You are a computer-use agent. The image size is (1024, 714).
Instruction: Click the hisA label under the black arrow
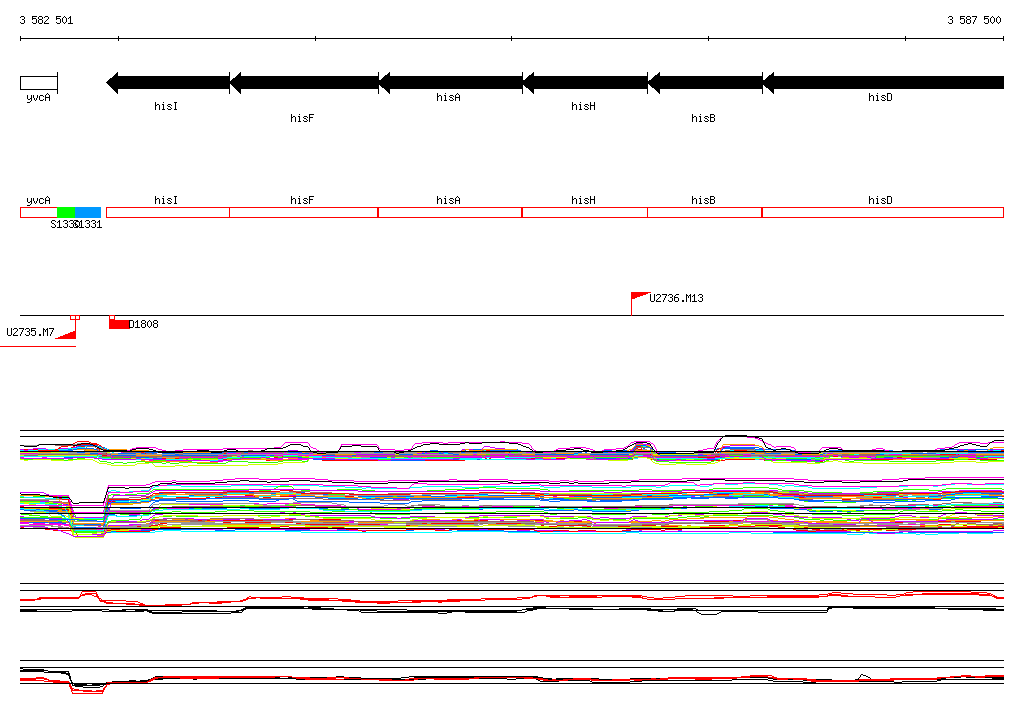[x=448, y=97]
